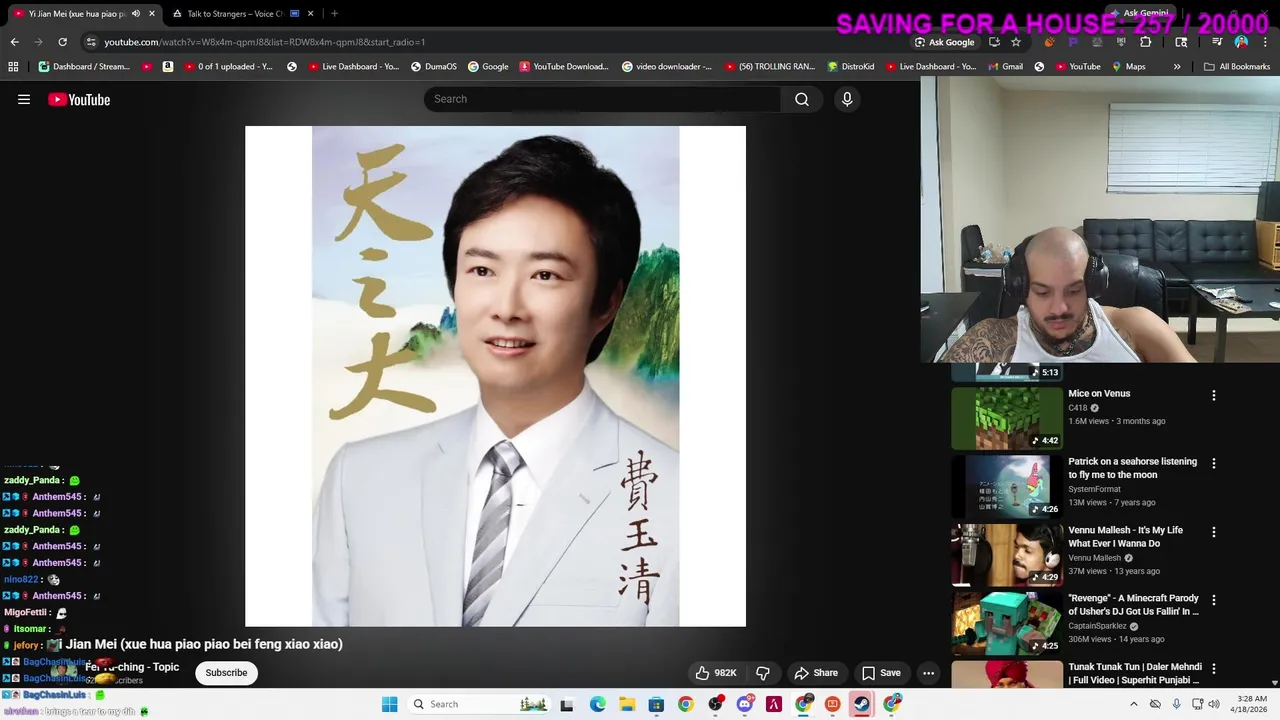The width and height of the screenshot is (1280, 720).
Task: Open the Mice on Venus video thumbnail
Action: pyautogui.click(x=1007, y=419)
